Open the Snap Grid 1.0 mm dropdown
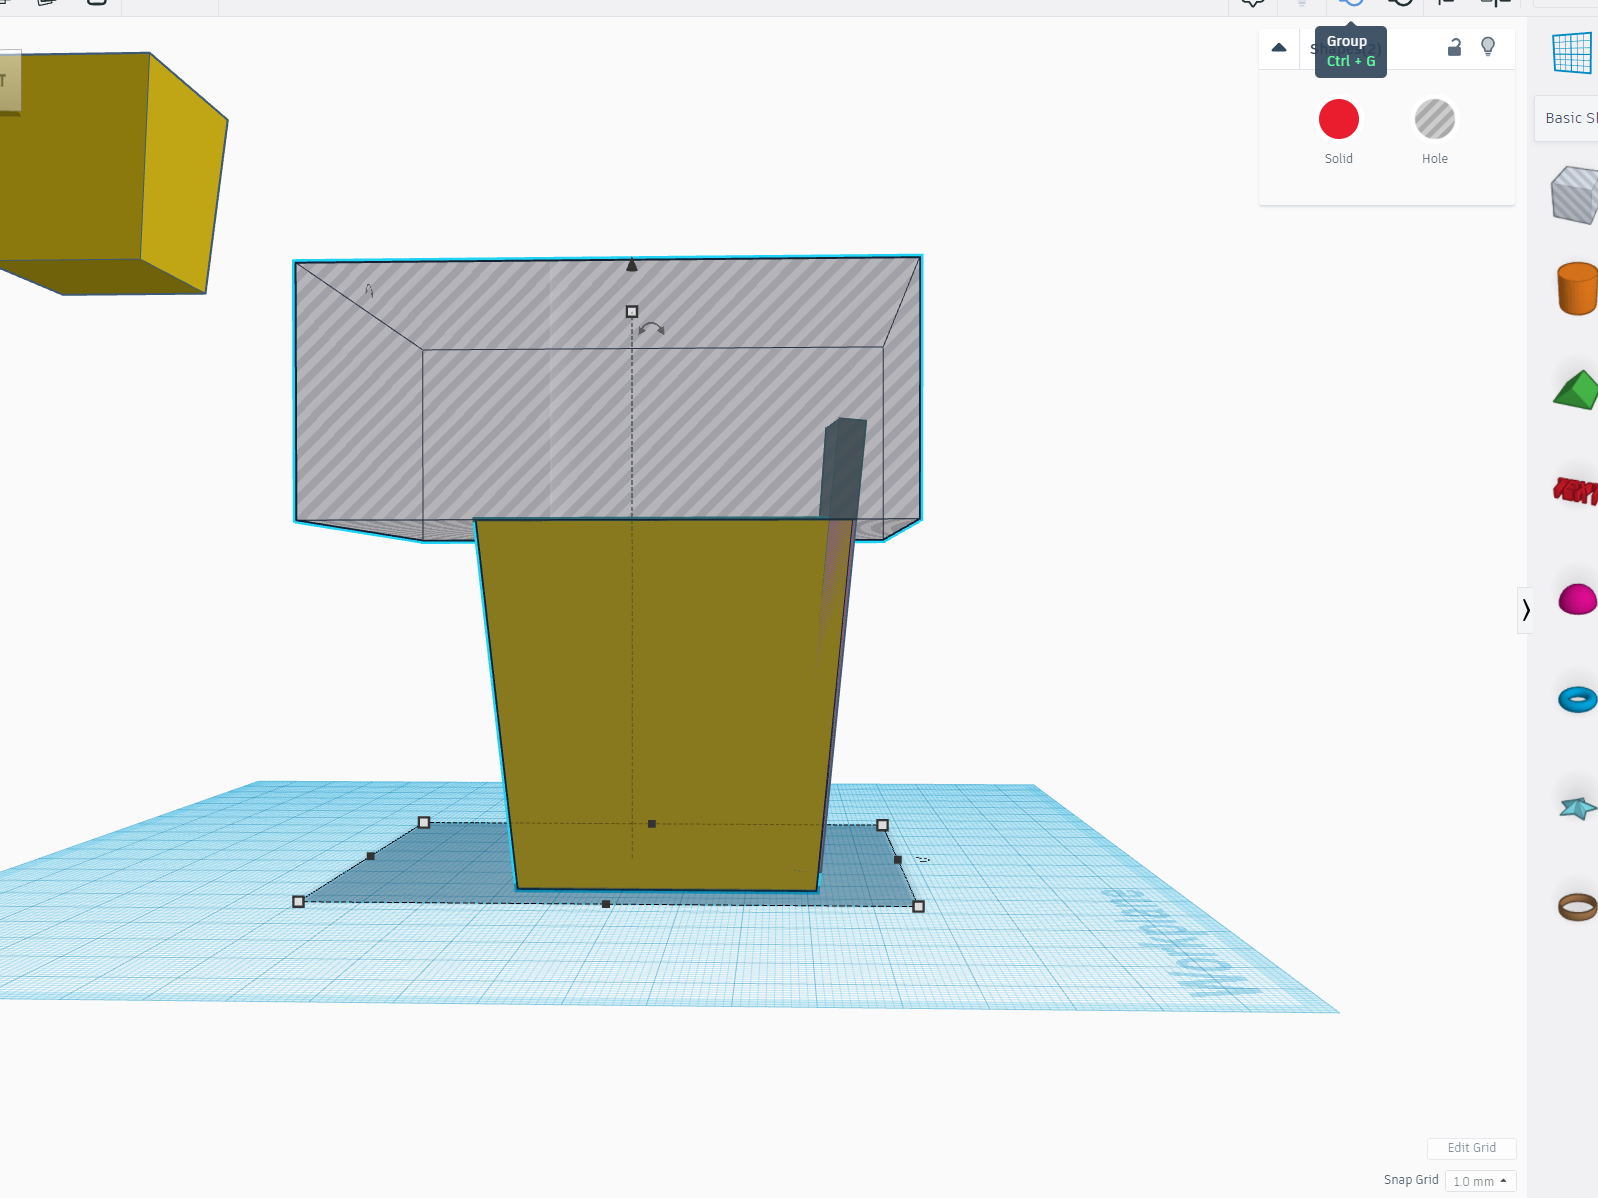This screenshot has height=1198, width=1598. pos(1480,1181)
